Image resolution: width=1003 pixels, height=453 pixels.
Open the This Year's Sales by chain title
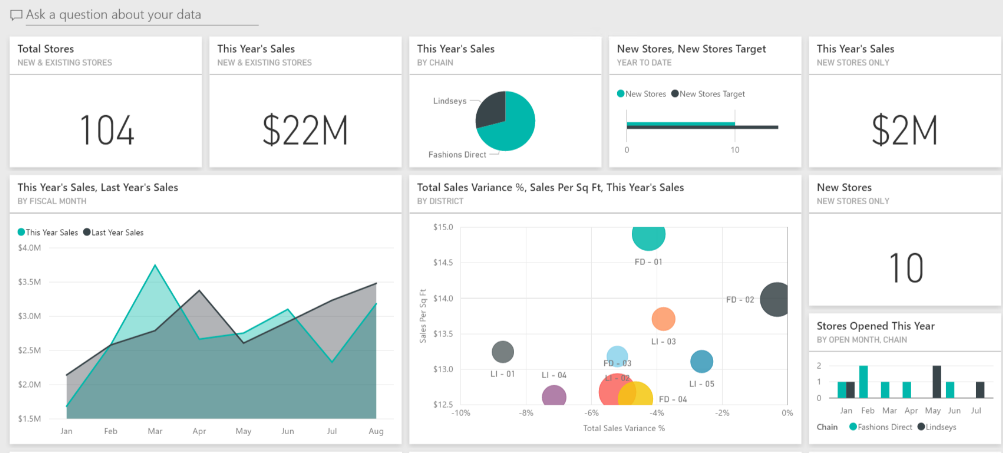coord(455,49)
